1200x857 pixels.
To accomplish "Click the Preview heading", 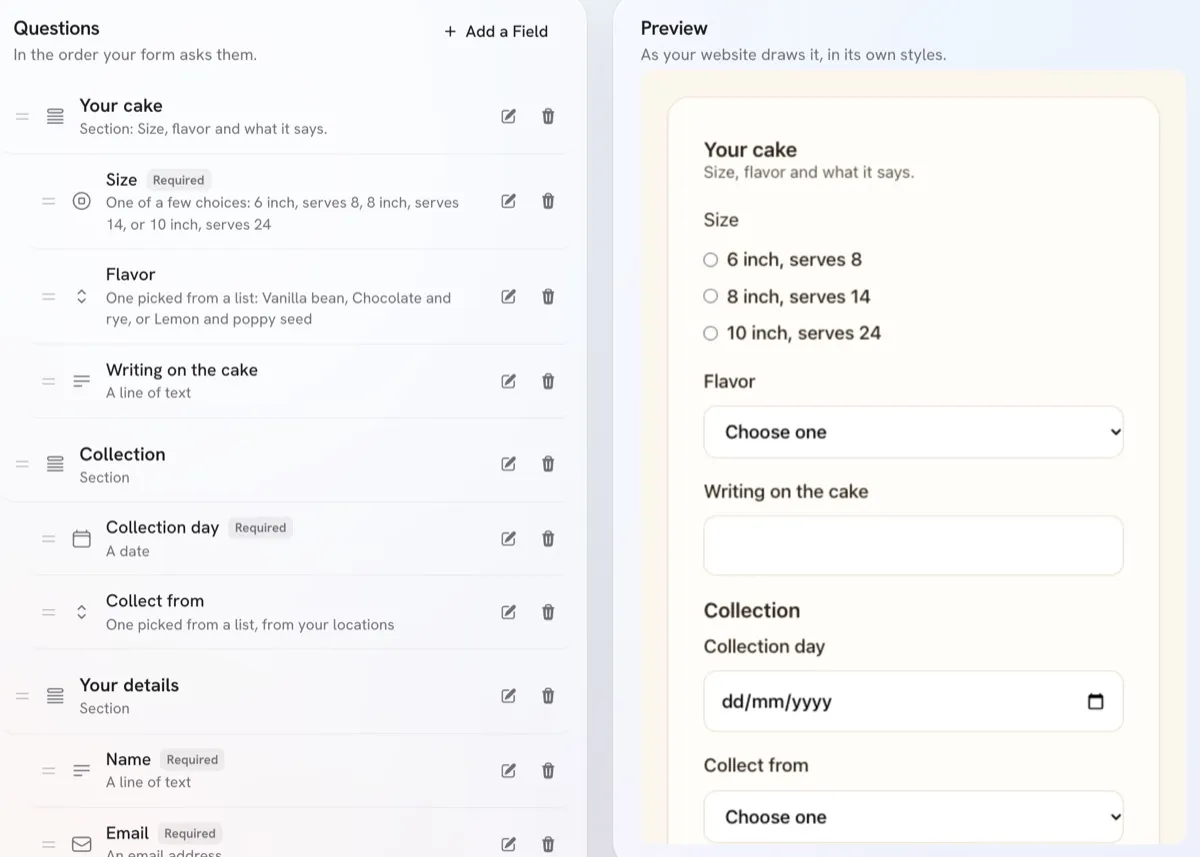I will 674,28.
